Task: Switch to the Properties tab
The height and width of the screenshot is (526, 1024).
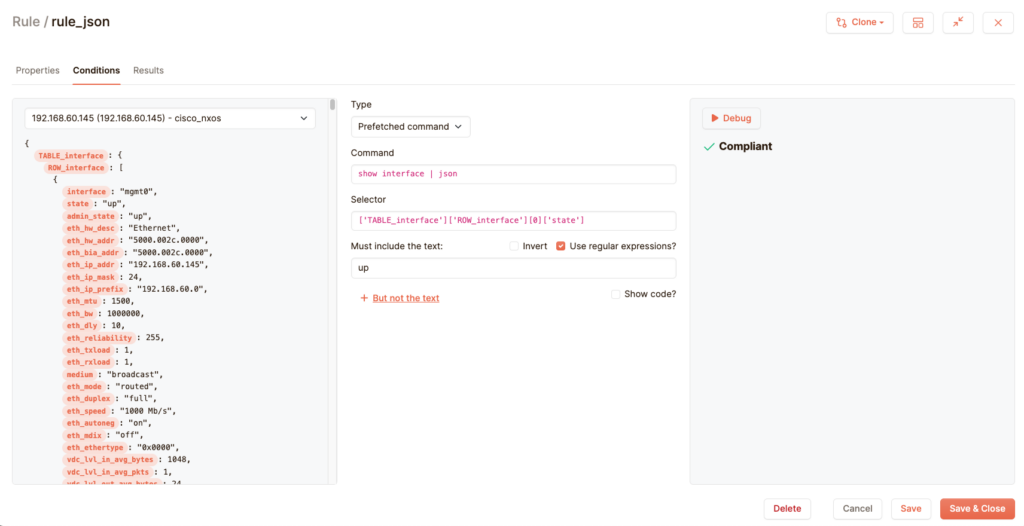Action: click(38, 71)
